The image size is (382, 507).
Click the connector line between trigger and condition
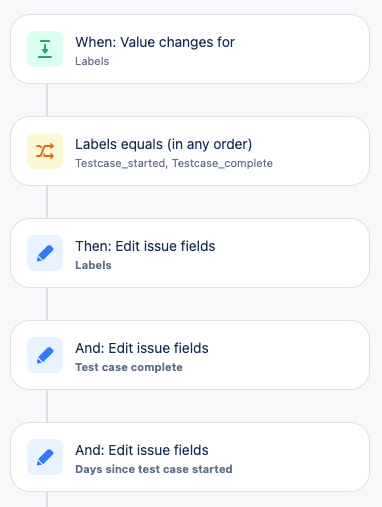[47, 100]
